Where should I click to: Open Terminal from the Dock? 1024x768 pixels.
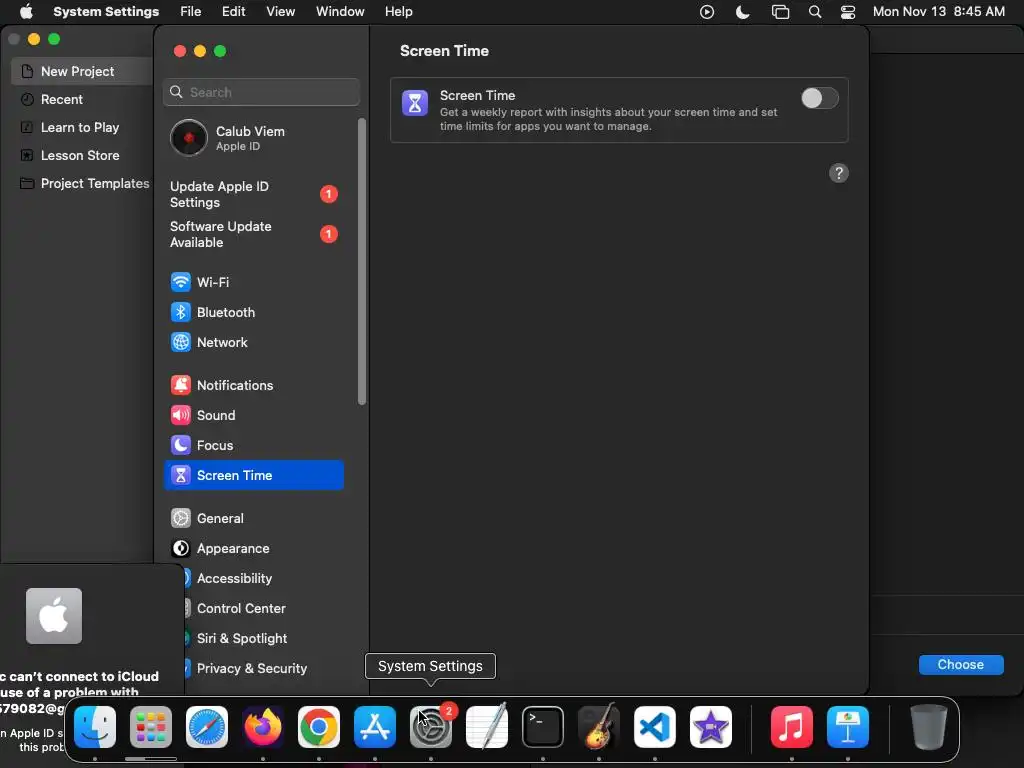click(543, 727)
